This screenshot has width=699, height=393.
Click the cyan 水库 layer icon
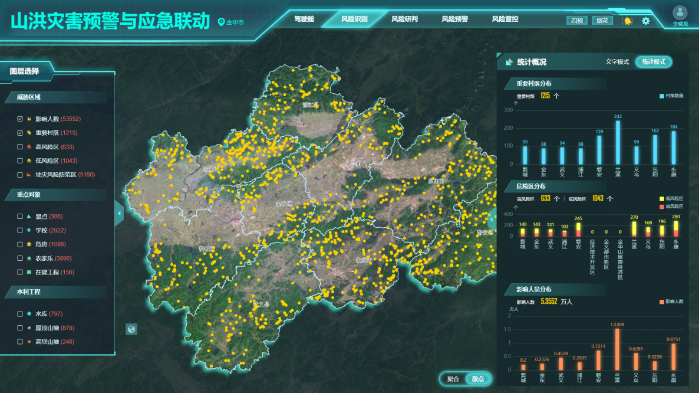[x=29, y=314]
